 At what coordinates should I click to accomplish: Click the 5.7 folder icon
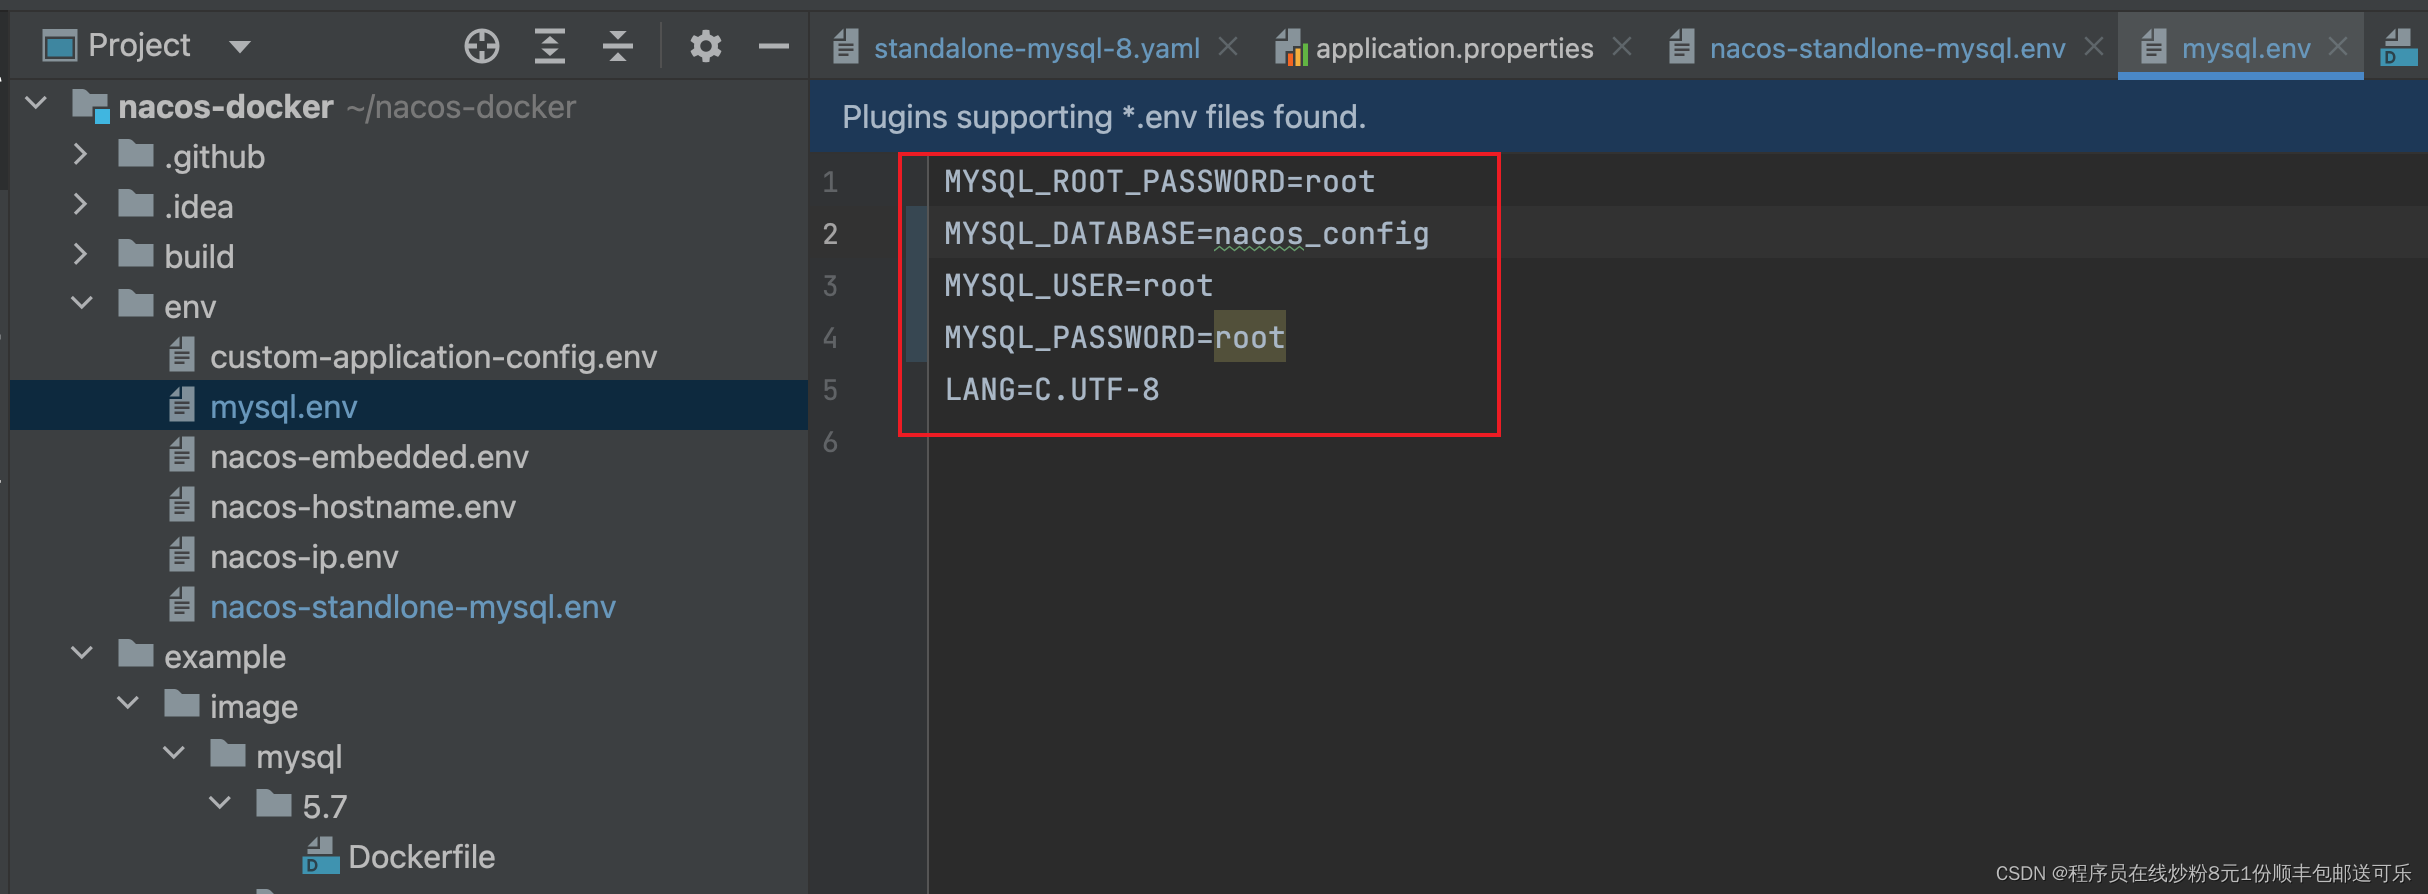point(274,803)
